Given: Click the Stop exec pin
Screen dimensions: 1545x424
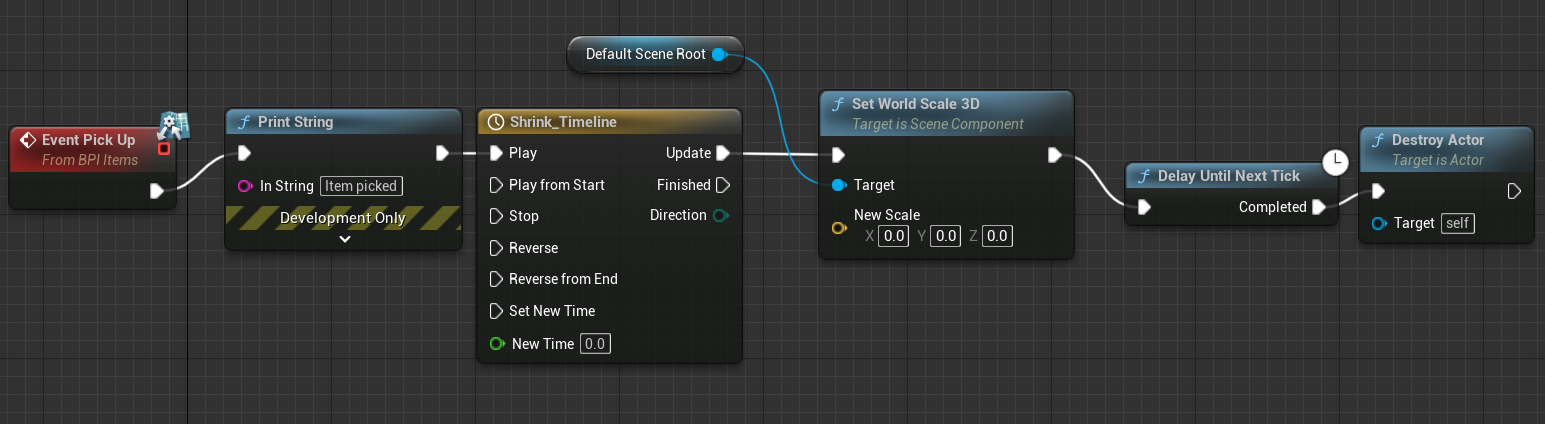Looking at the screenshot, I should coord(497,216).
